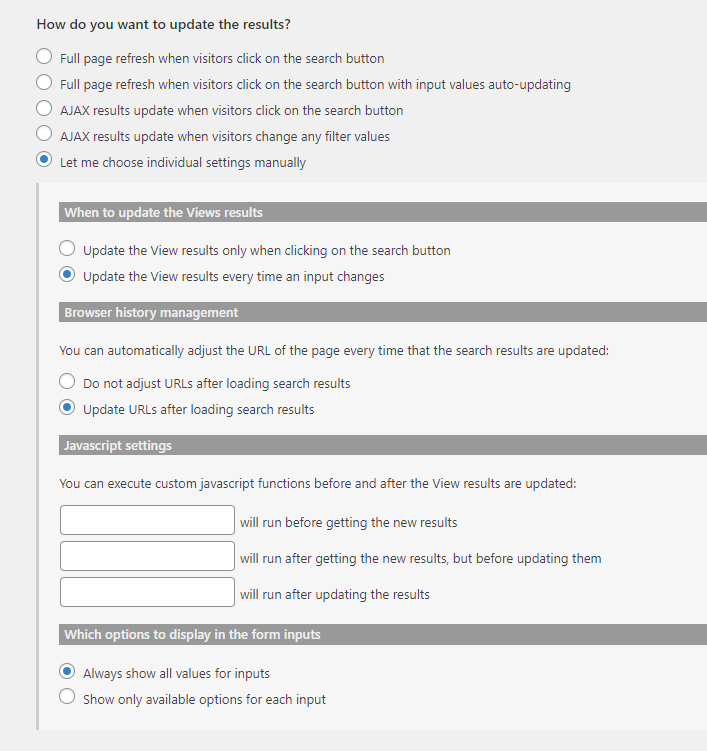Image resolution: width=707 pixels, height=751 pixels.
Task: Select update View results every time input changes
Action: 67,274
